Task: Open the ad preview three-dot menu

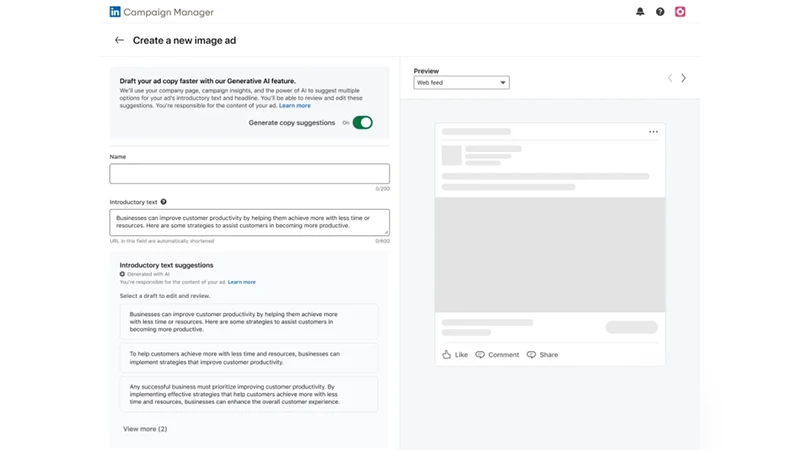Action: 653,132
